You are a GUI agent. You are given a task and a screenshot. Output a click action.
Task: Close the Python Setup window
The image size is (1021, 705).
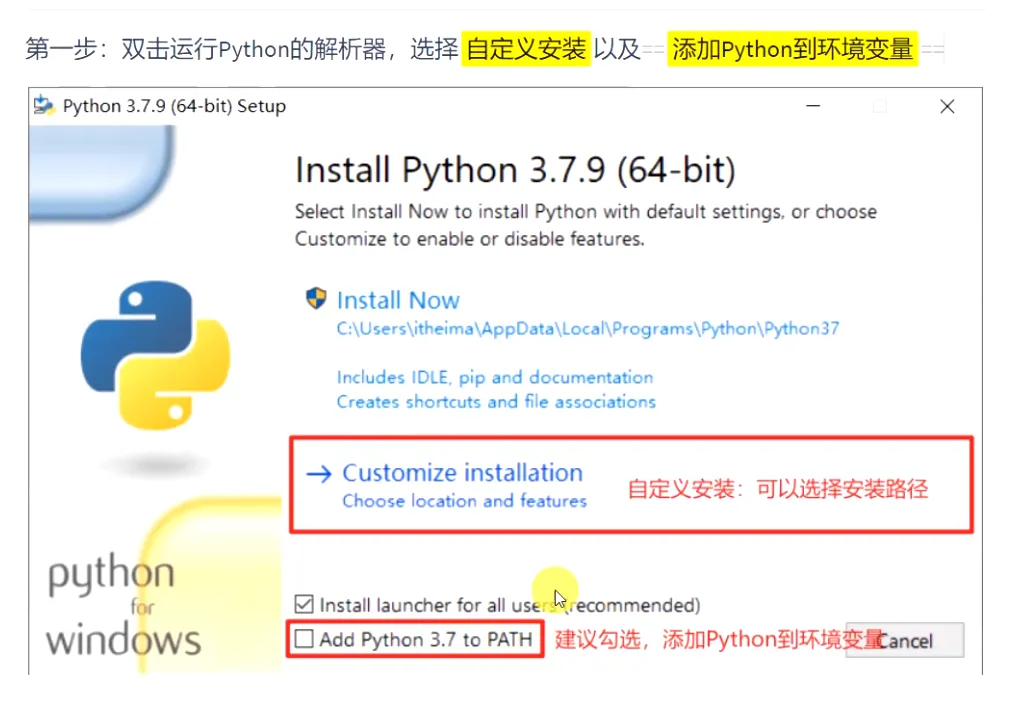coord(947,106)
